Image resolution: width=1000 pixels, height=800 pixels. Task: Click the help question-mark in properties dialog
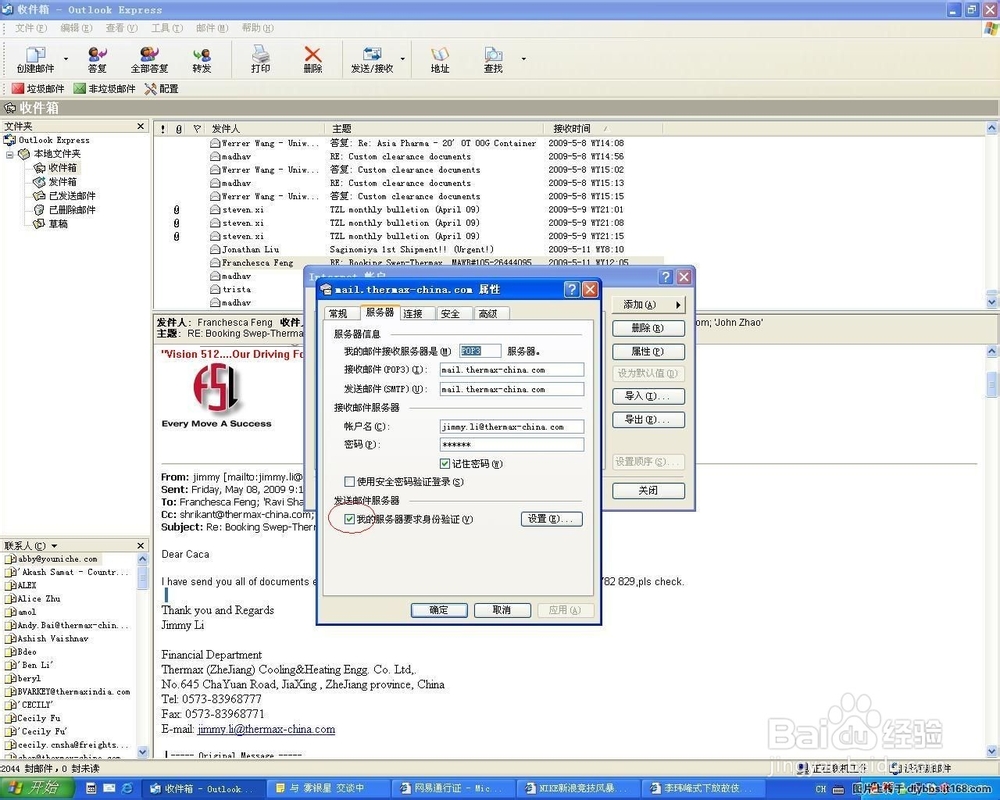point(571,290)
